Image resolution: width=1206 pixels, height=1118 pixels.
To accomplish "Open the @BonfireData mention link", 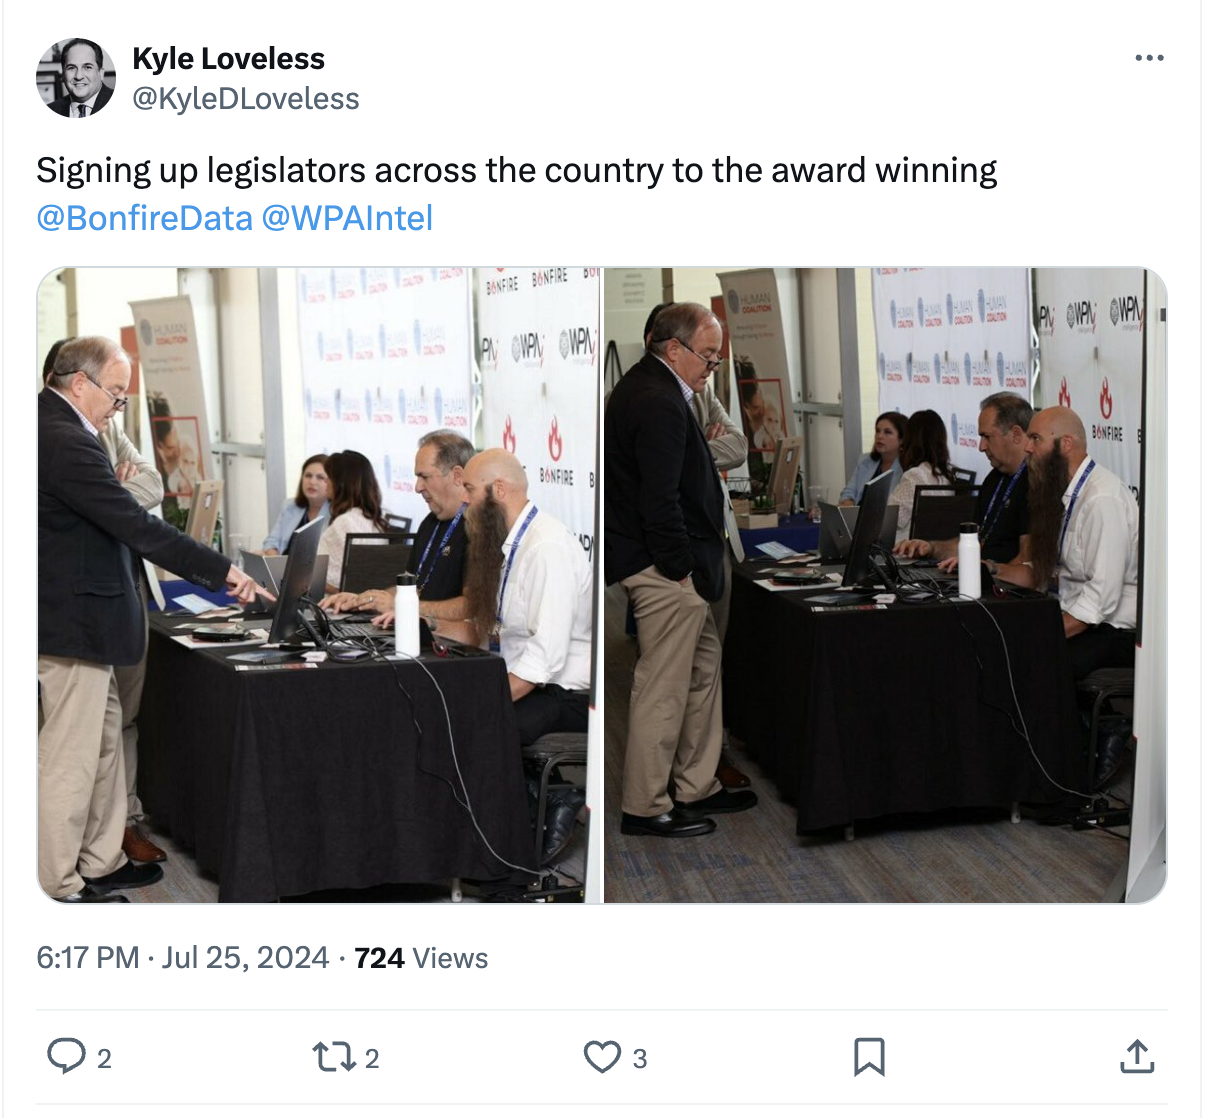I will [144, 218].
